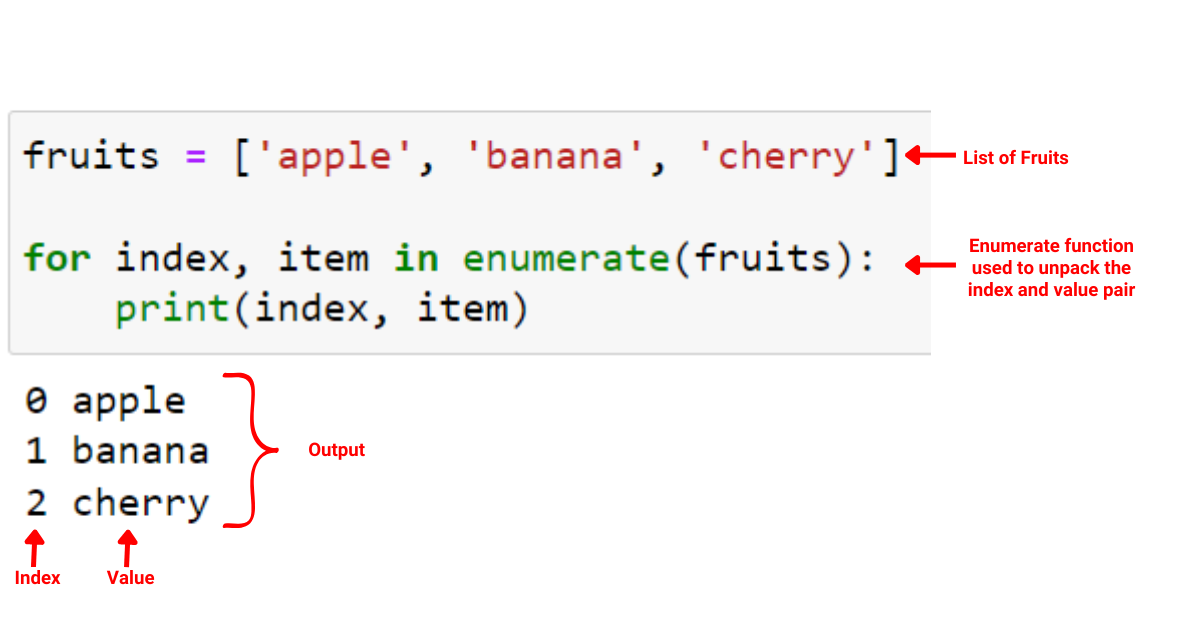Click the '1 banana' output line

coord(117,451)
